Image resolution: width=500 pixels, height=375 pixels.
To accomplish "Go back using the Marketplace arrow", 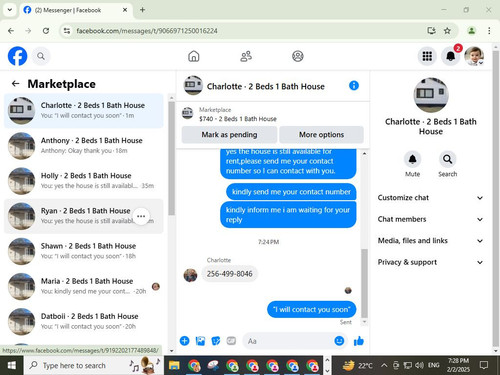I will point(15,84).
